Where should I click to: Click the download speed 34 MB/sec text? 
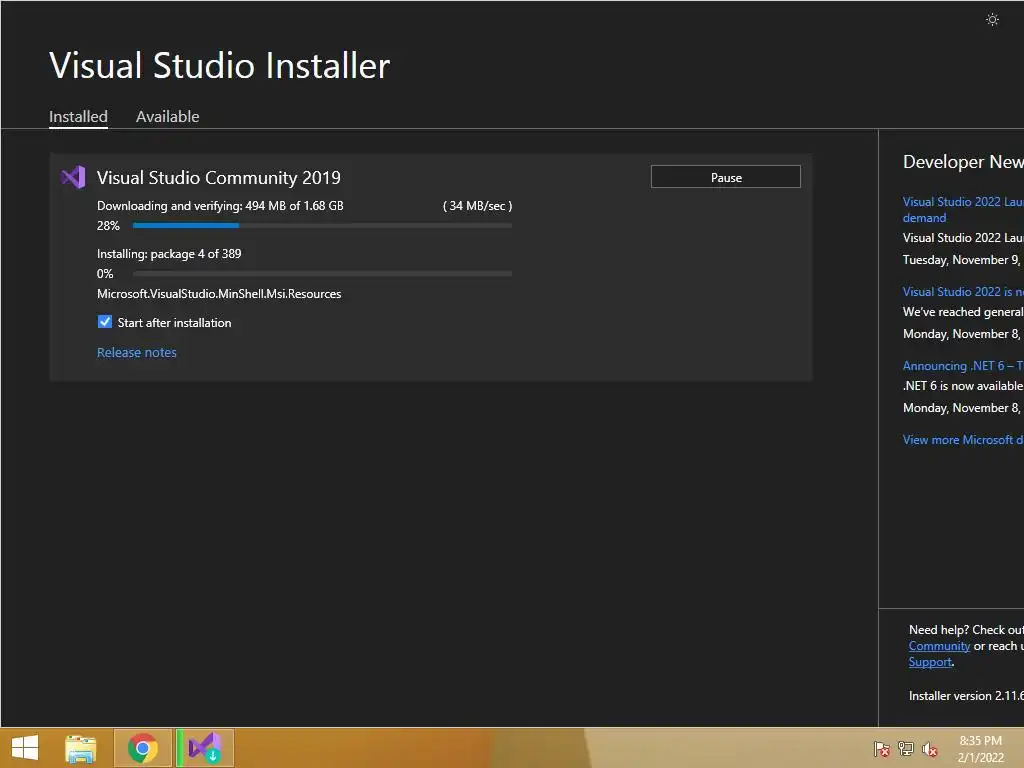point(477,206)
